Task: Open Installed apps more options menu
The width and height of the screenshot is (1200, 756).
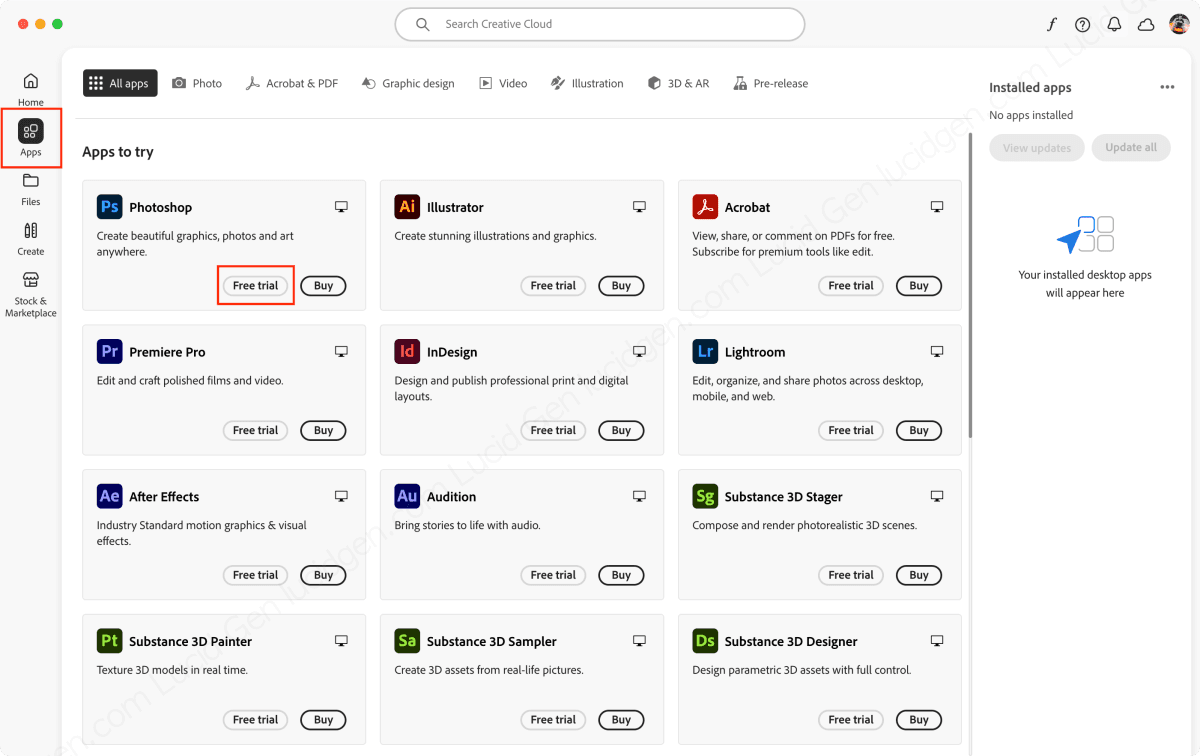Action: point(1167,88)
